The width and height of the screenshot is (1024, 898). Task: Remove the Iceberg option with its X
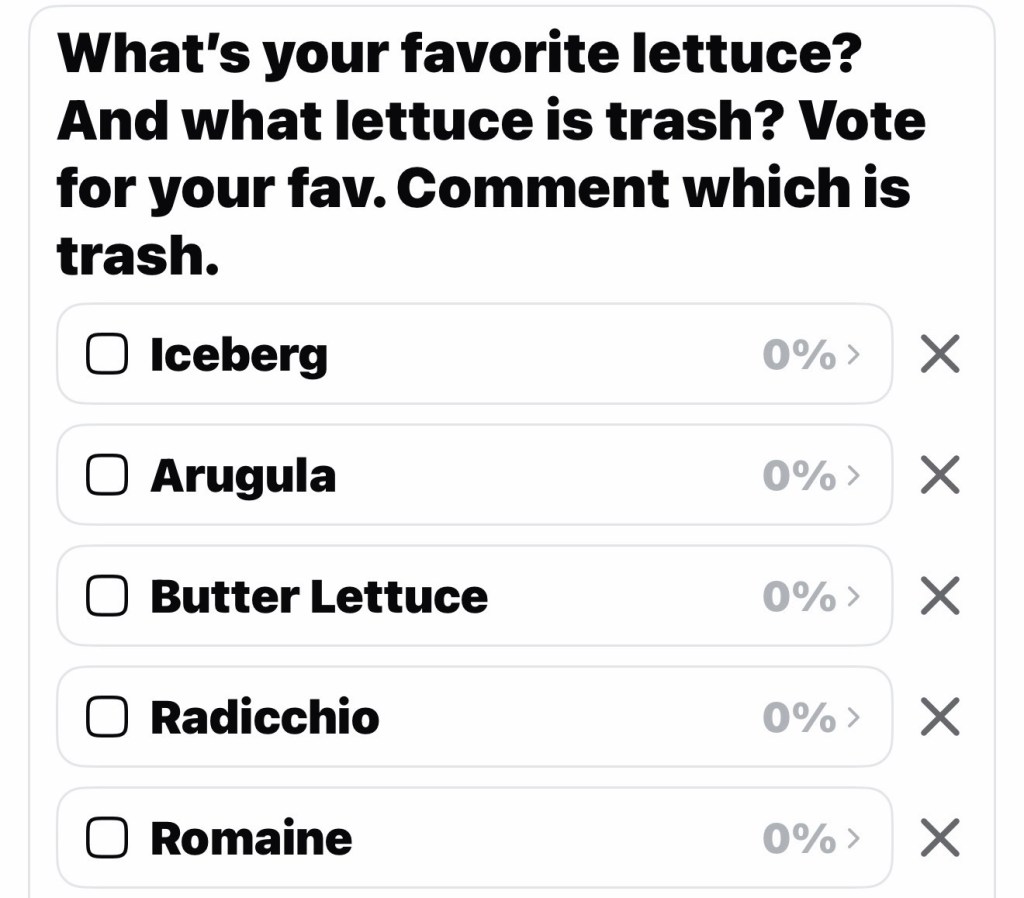point(939,354)
